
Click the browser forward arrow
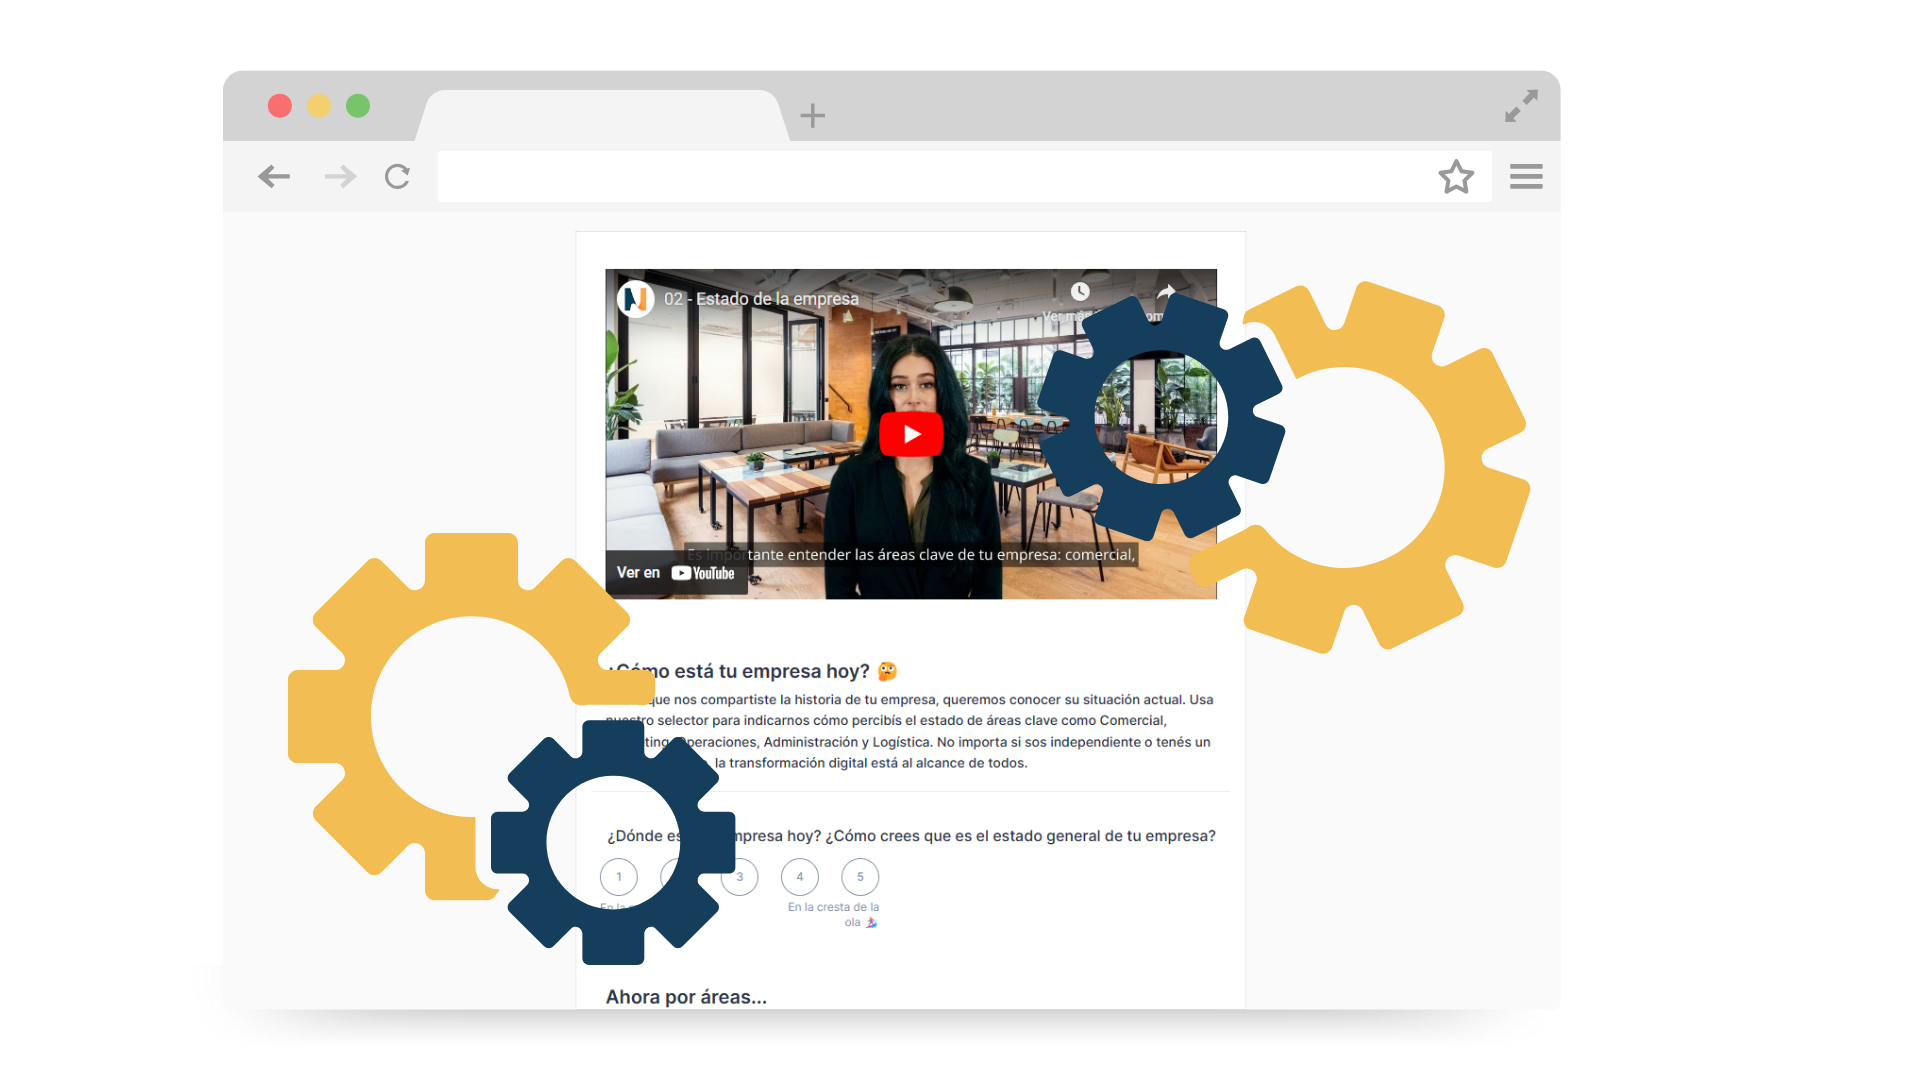[x=340, y=177]
